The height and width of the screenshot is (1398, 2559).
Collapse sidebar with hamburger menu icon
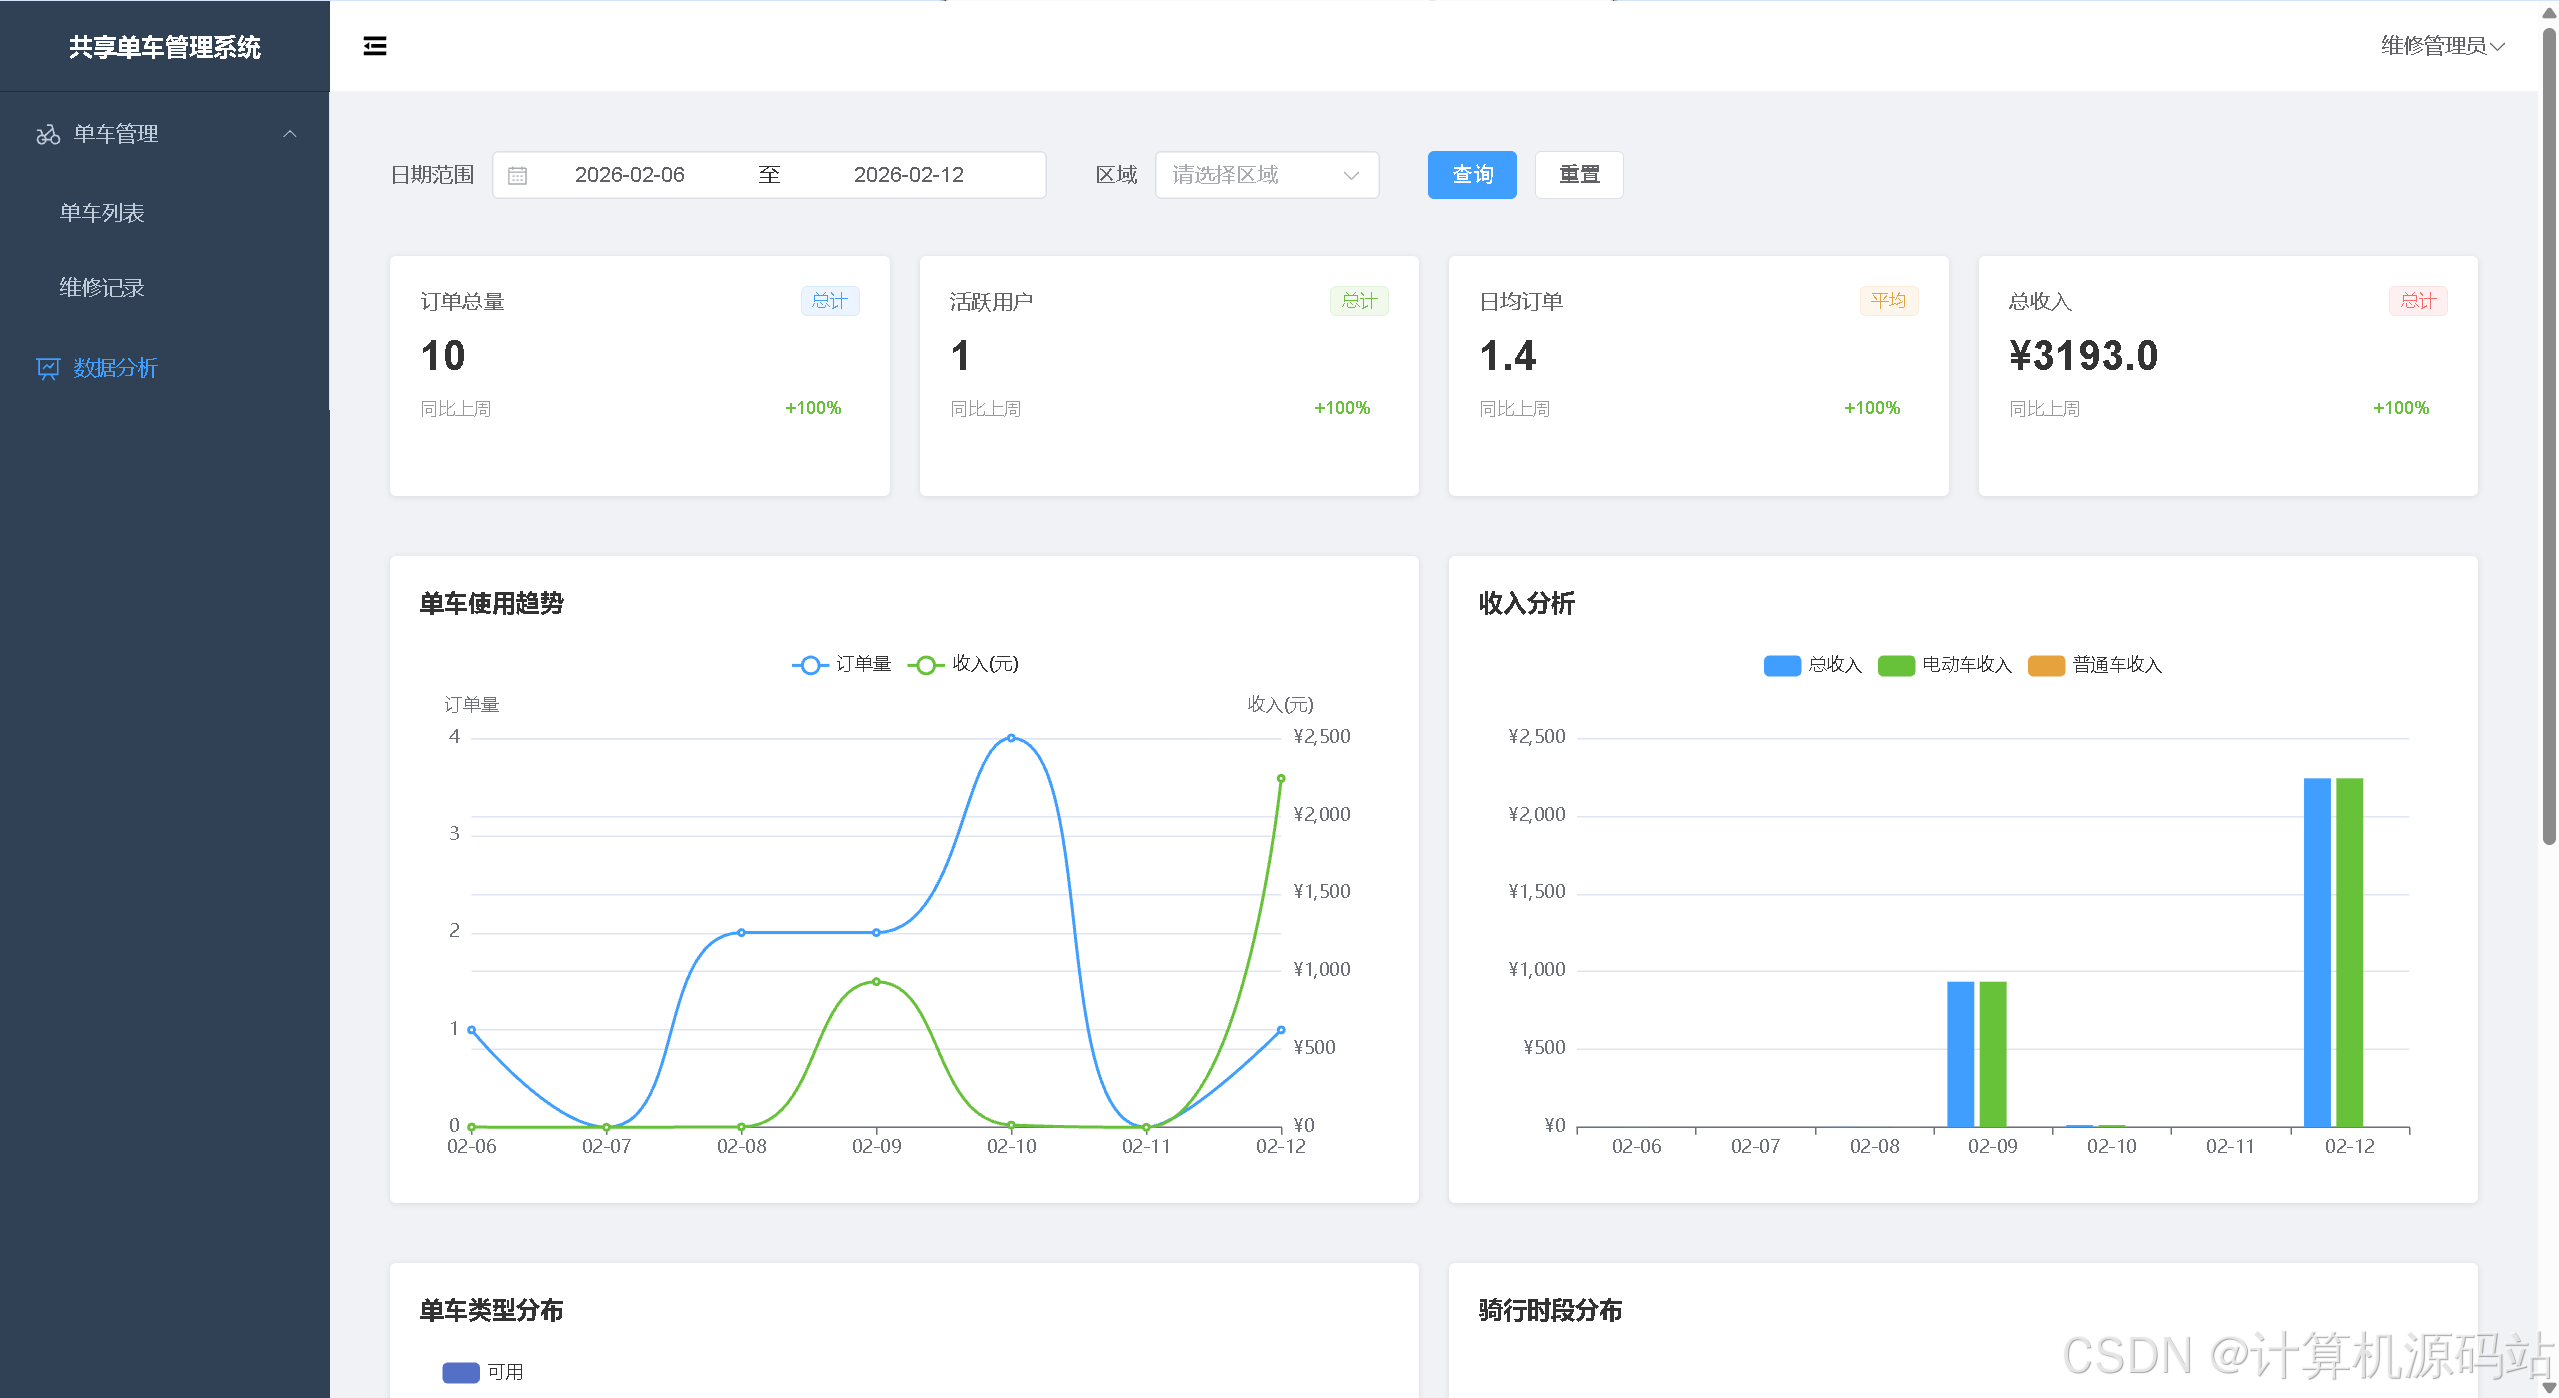[x=375, y=46]
